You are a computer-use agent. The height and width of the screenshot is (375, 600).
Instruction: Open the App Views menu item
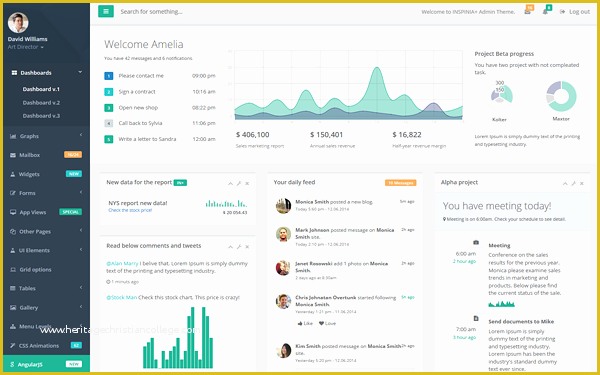[x=46, y=212]
